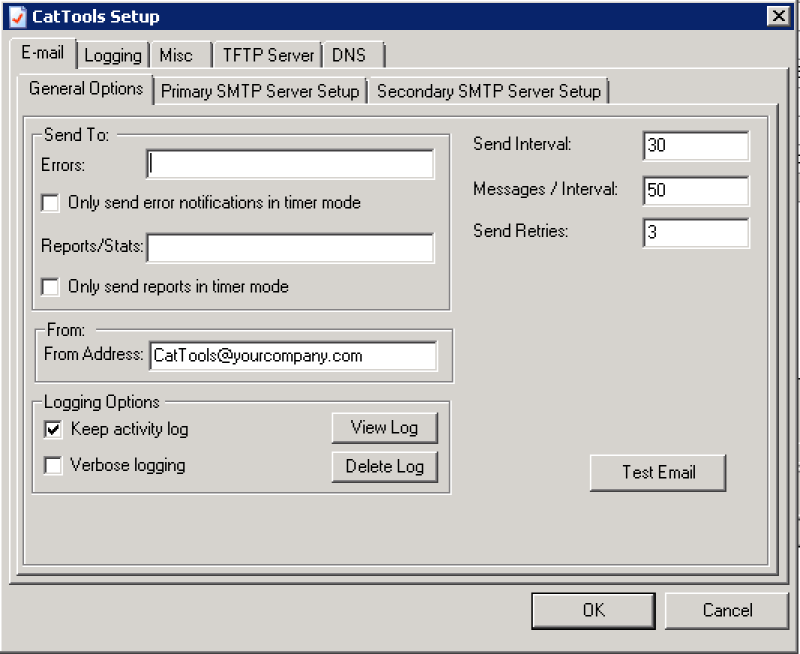The width and height of the screenshot is (800, 654).
Task: Click the "Reports/Stats:" label
Action: (x=92, y=246)
